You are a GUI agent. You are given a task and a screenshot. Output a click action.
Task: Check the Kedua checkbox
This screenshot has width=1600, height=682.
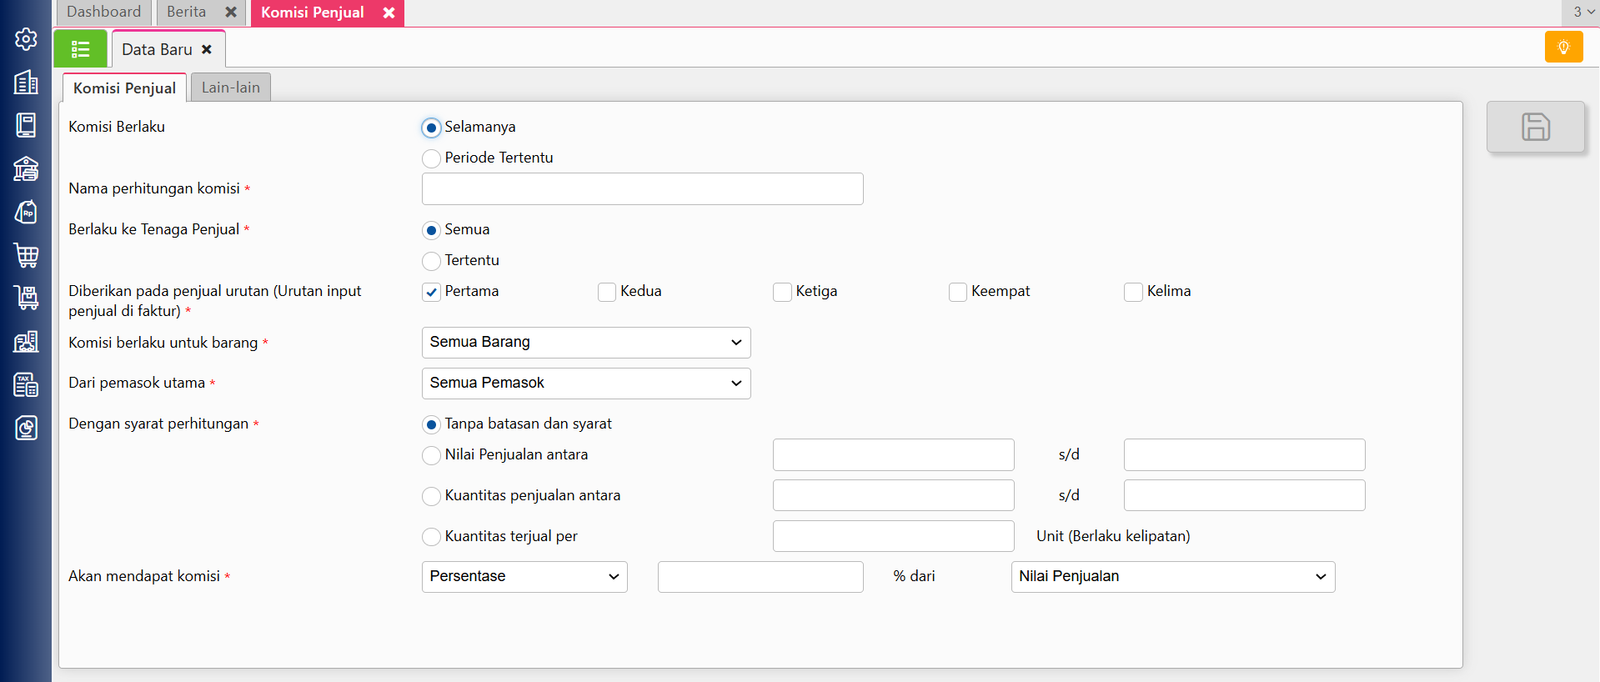click(606, 292)
